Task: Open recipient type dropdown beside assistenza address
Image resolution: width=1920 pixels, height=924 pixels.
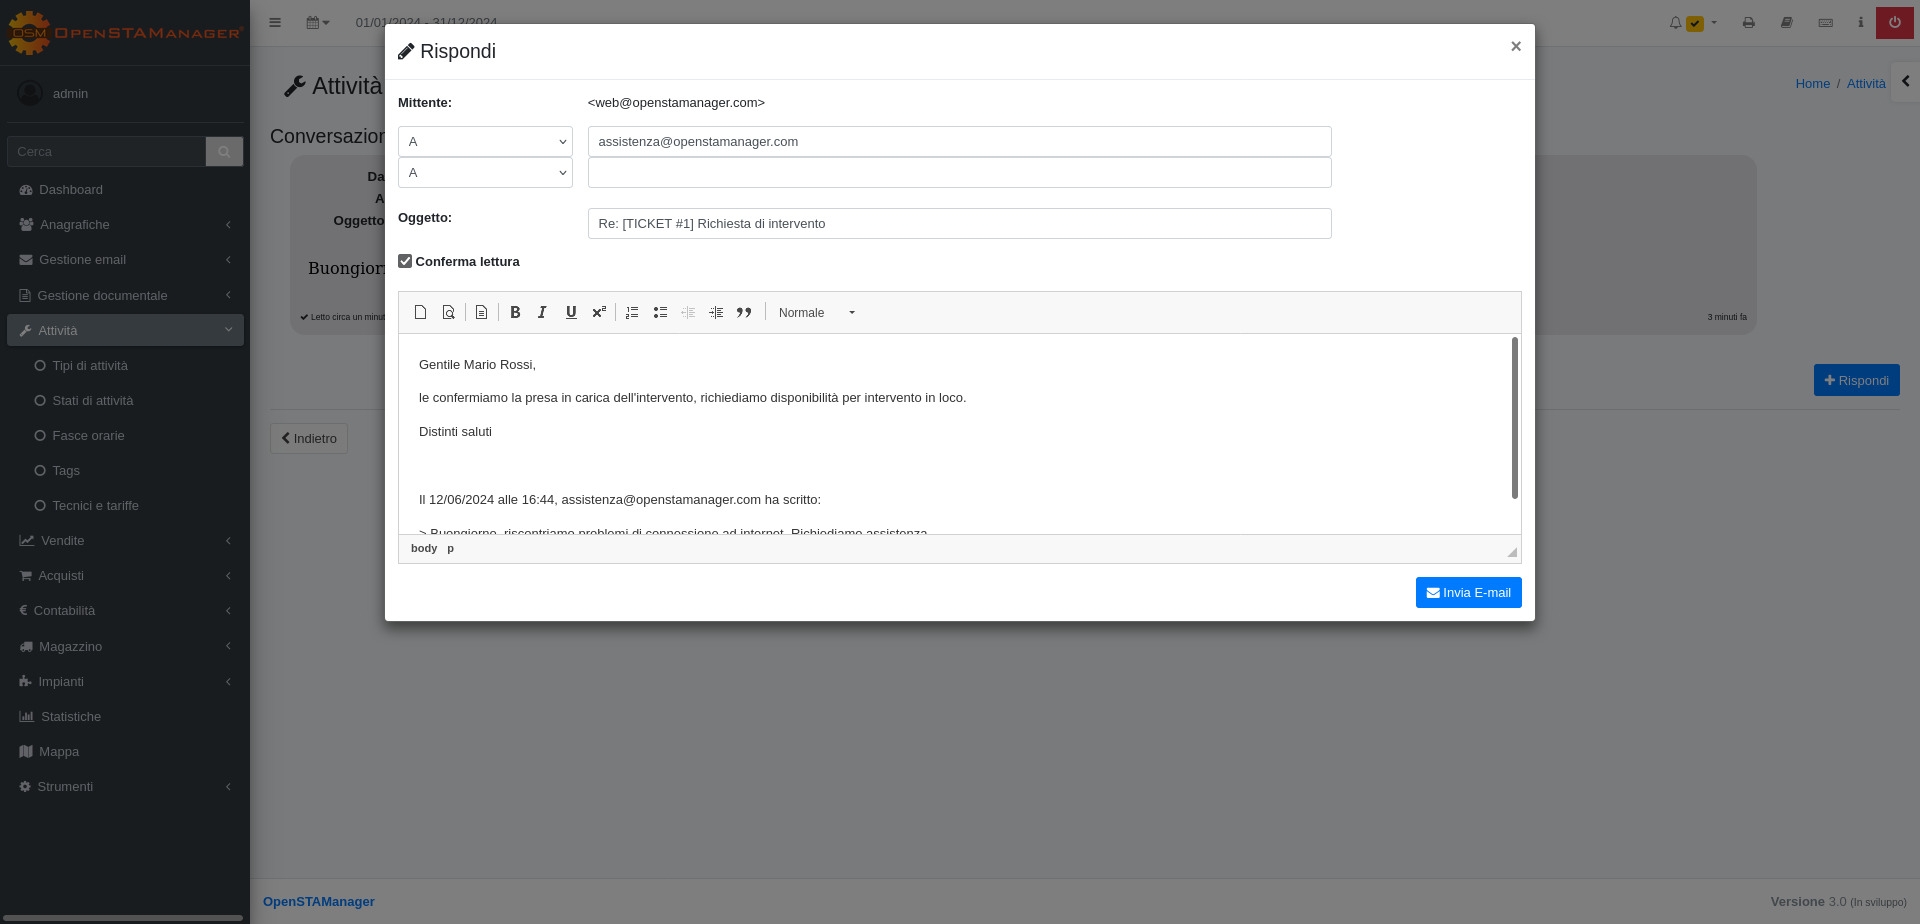Action: (x=485, y=142)
